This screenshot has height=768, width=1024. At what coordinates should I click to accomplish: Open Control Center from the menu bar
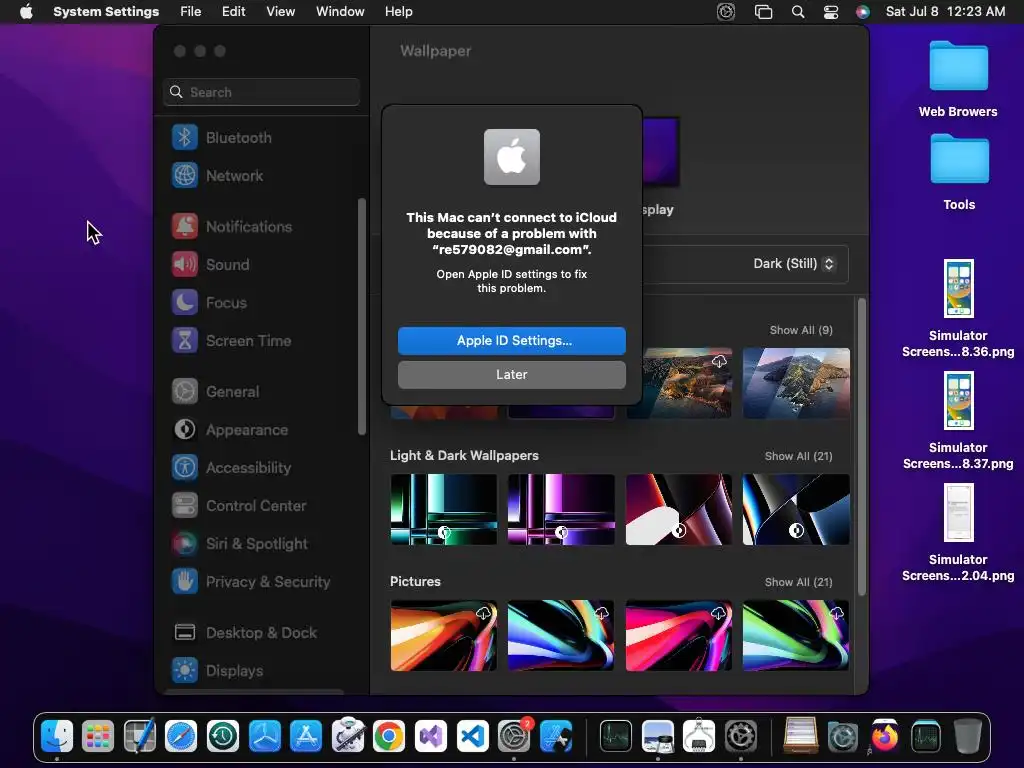click(831, 12)
